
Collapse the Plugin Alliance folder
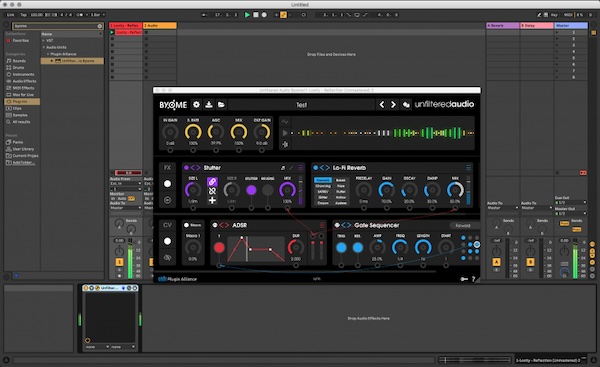click(x=48, y=54)
